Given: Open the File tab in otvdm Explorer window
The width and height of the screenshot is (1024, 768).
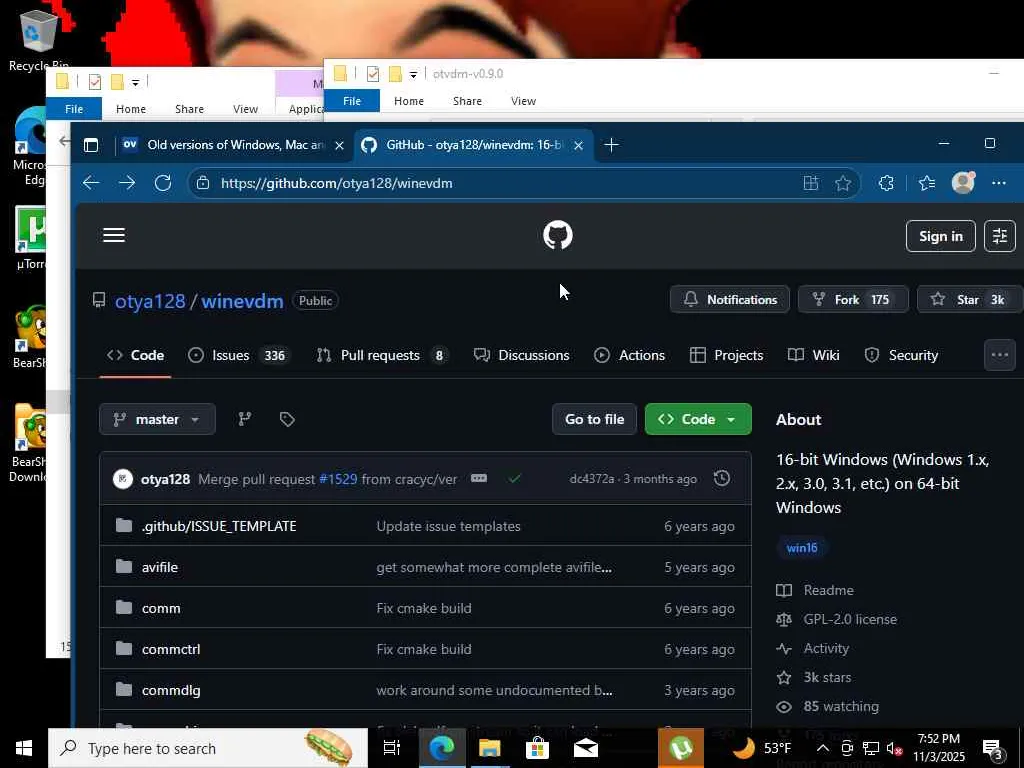Looking at the screenshot, I should coord(352,101).
